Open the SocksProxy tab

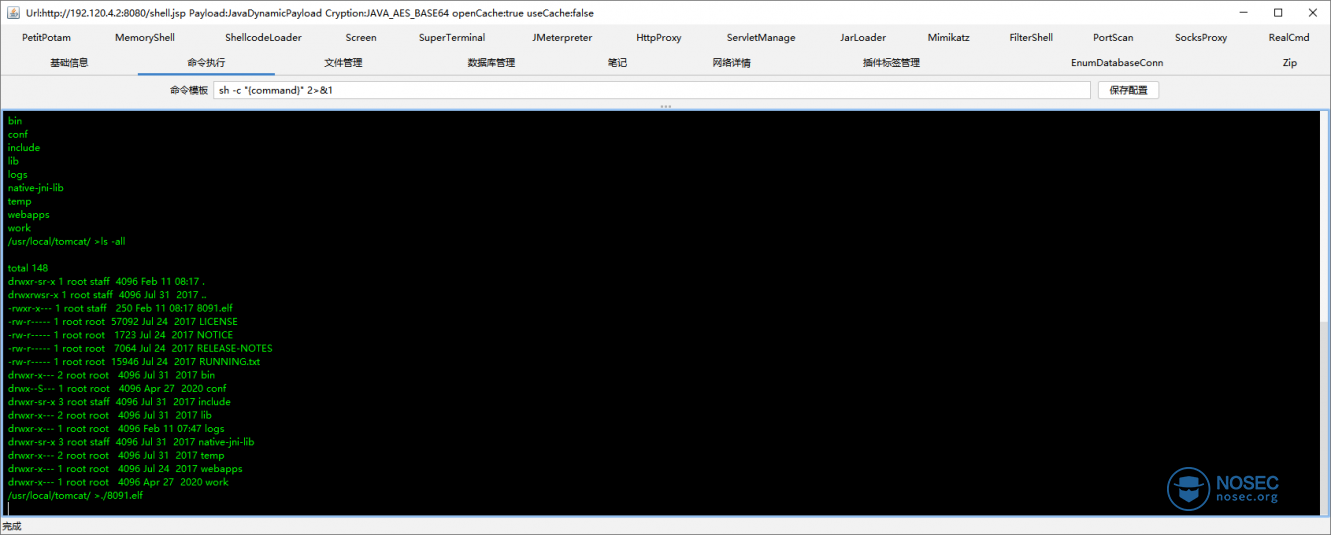[1201, 38]
